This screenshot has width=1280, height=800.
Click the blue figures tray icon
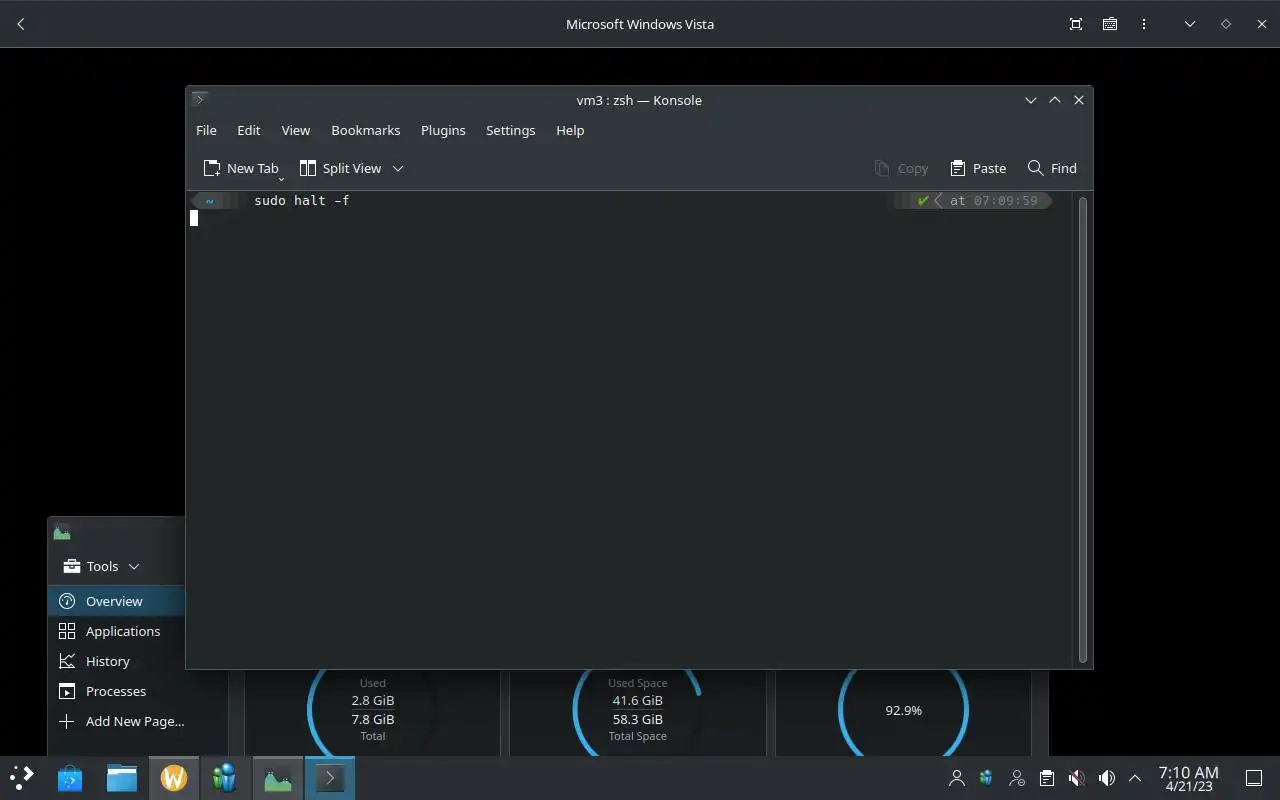point(987,777)
